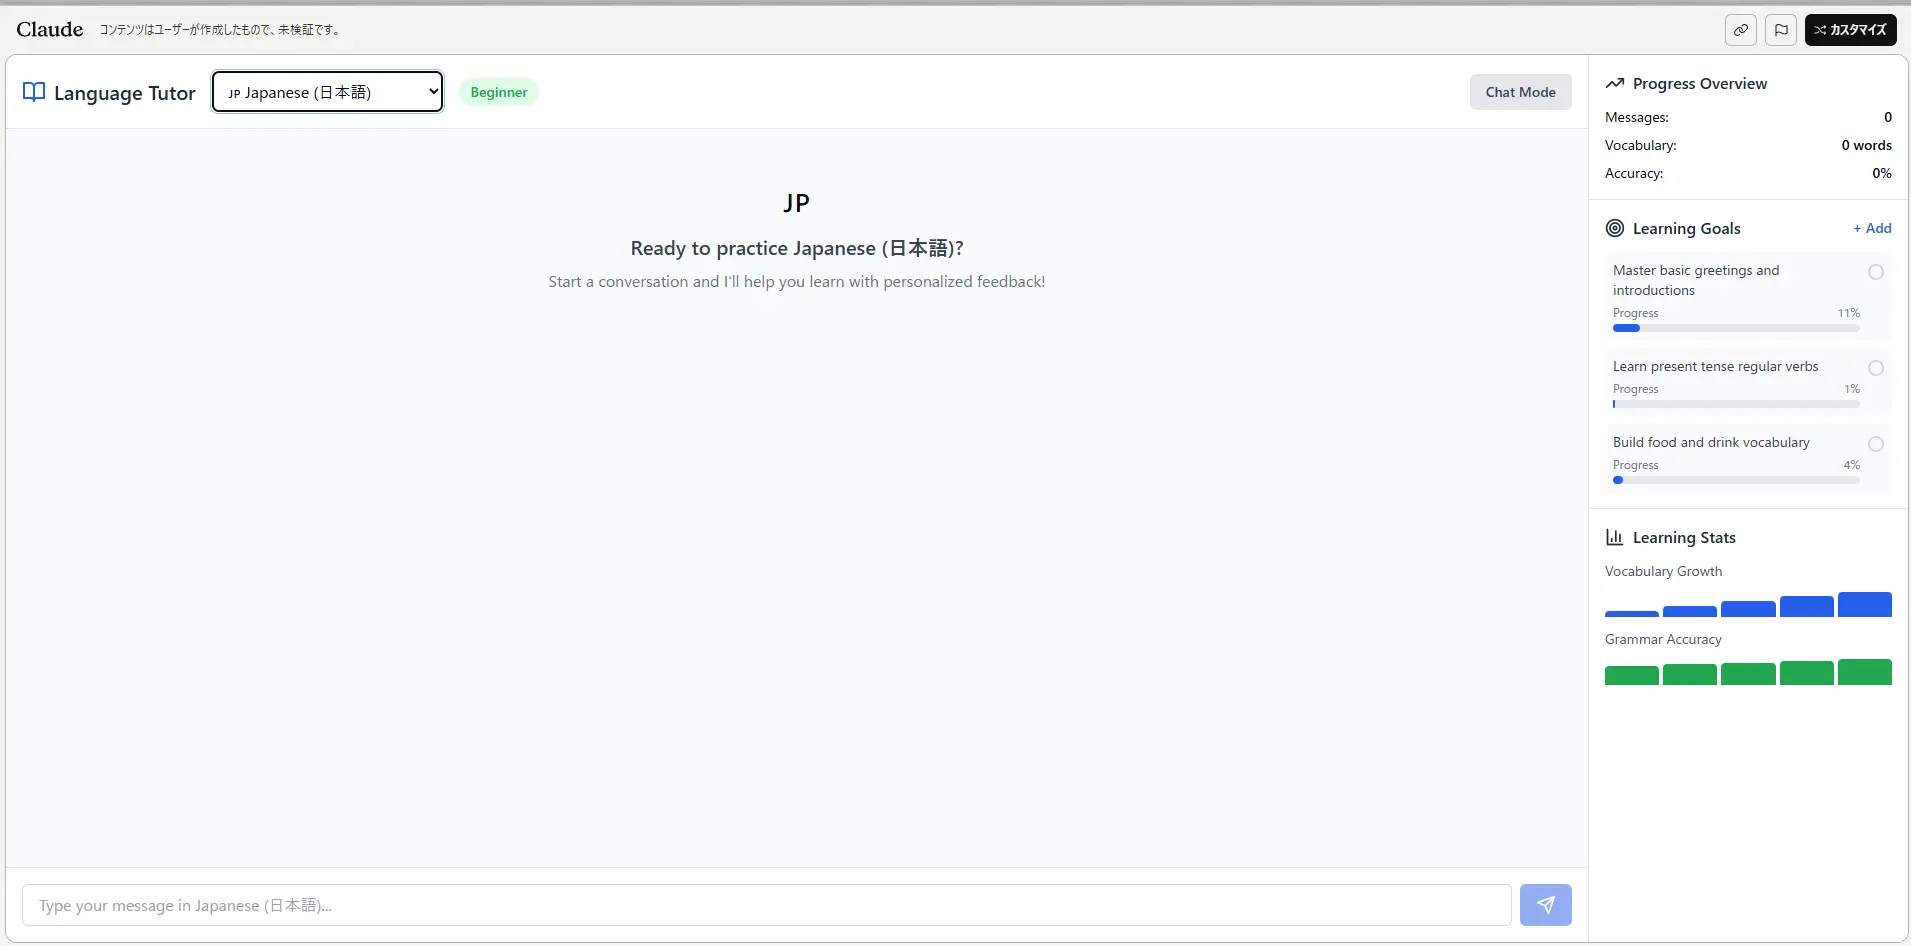Screen dimensions: 1911x946
Task: Click the + Add goal link
Action: pos(1872,228)
